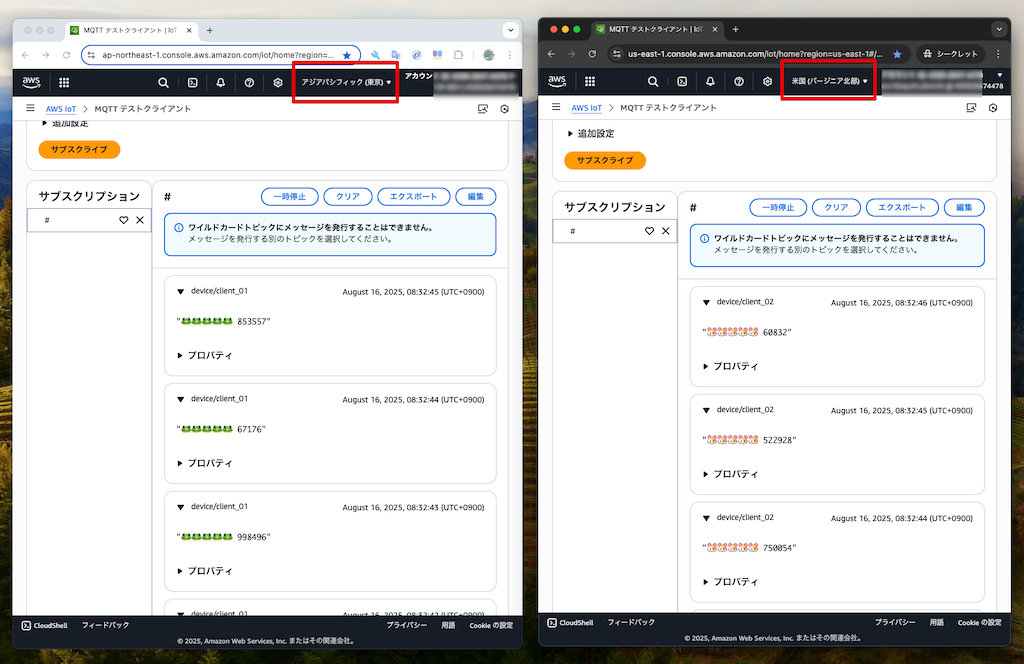Expand プロパティ under the 750054 message
This screenshot has width=1024, height=664.
[731, 582]
